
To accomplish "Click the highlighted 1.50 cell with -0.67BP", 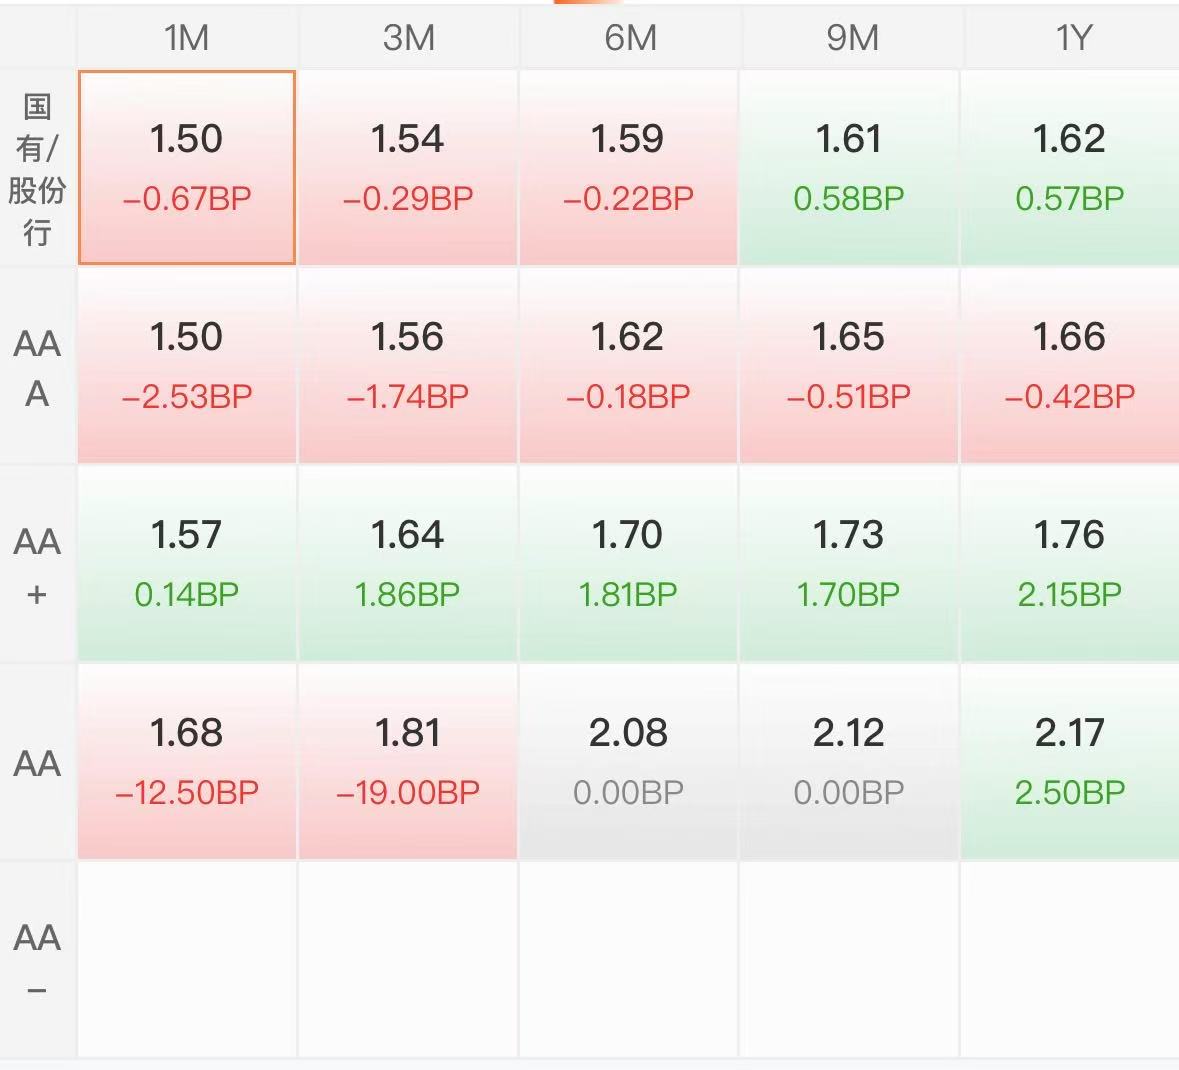I will [186, 168].
